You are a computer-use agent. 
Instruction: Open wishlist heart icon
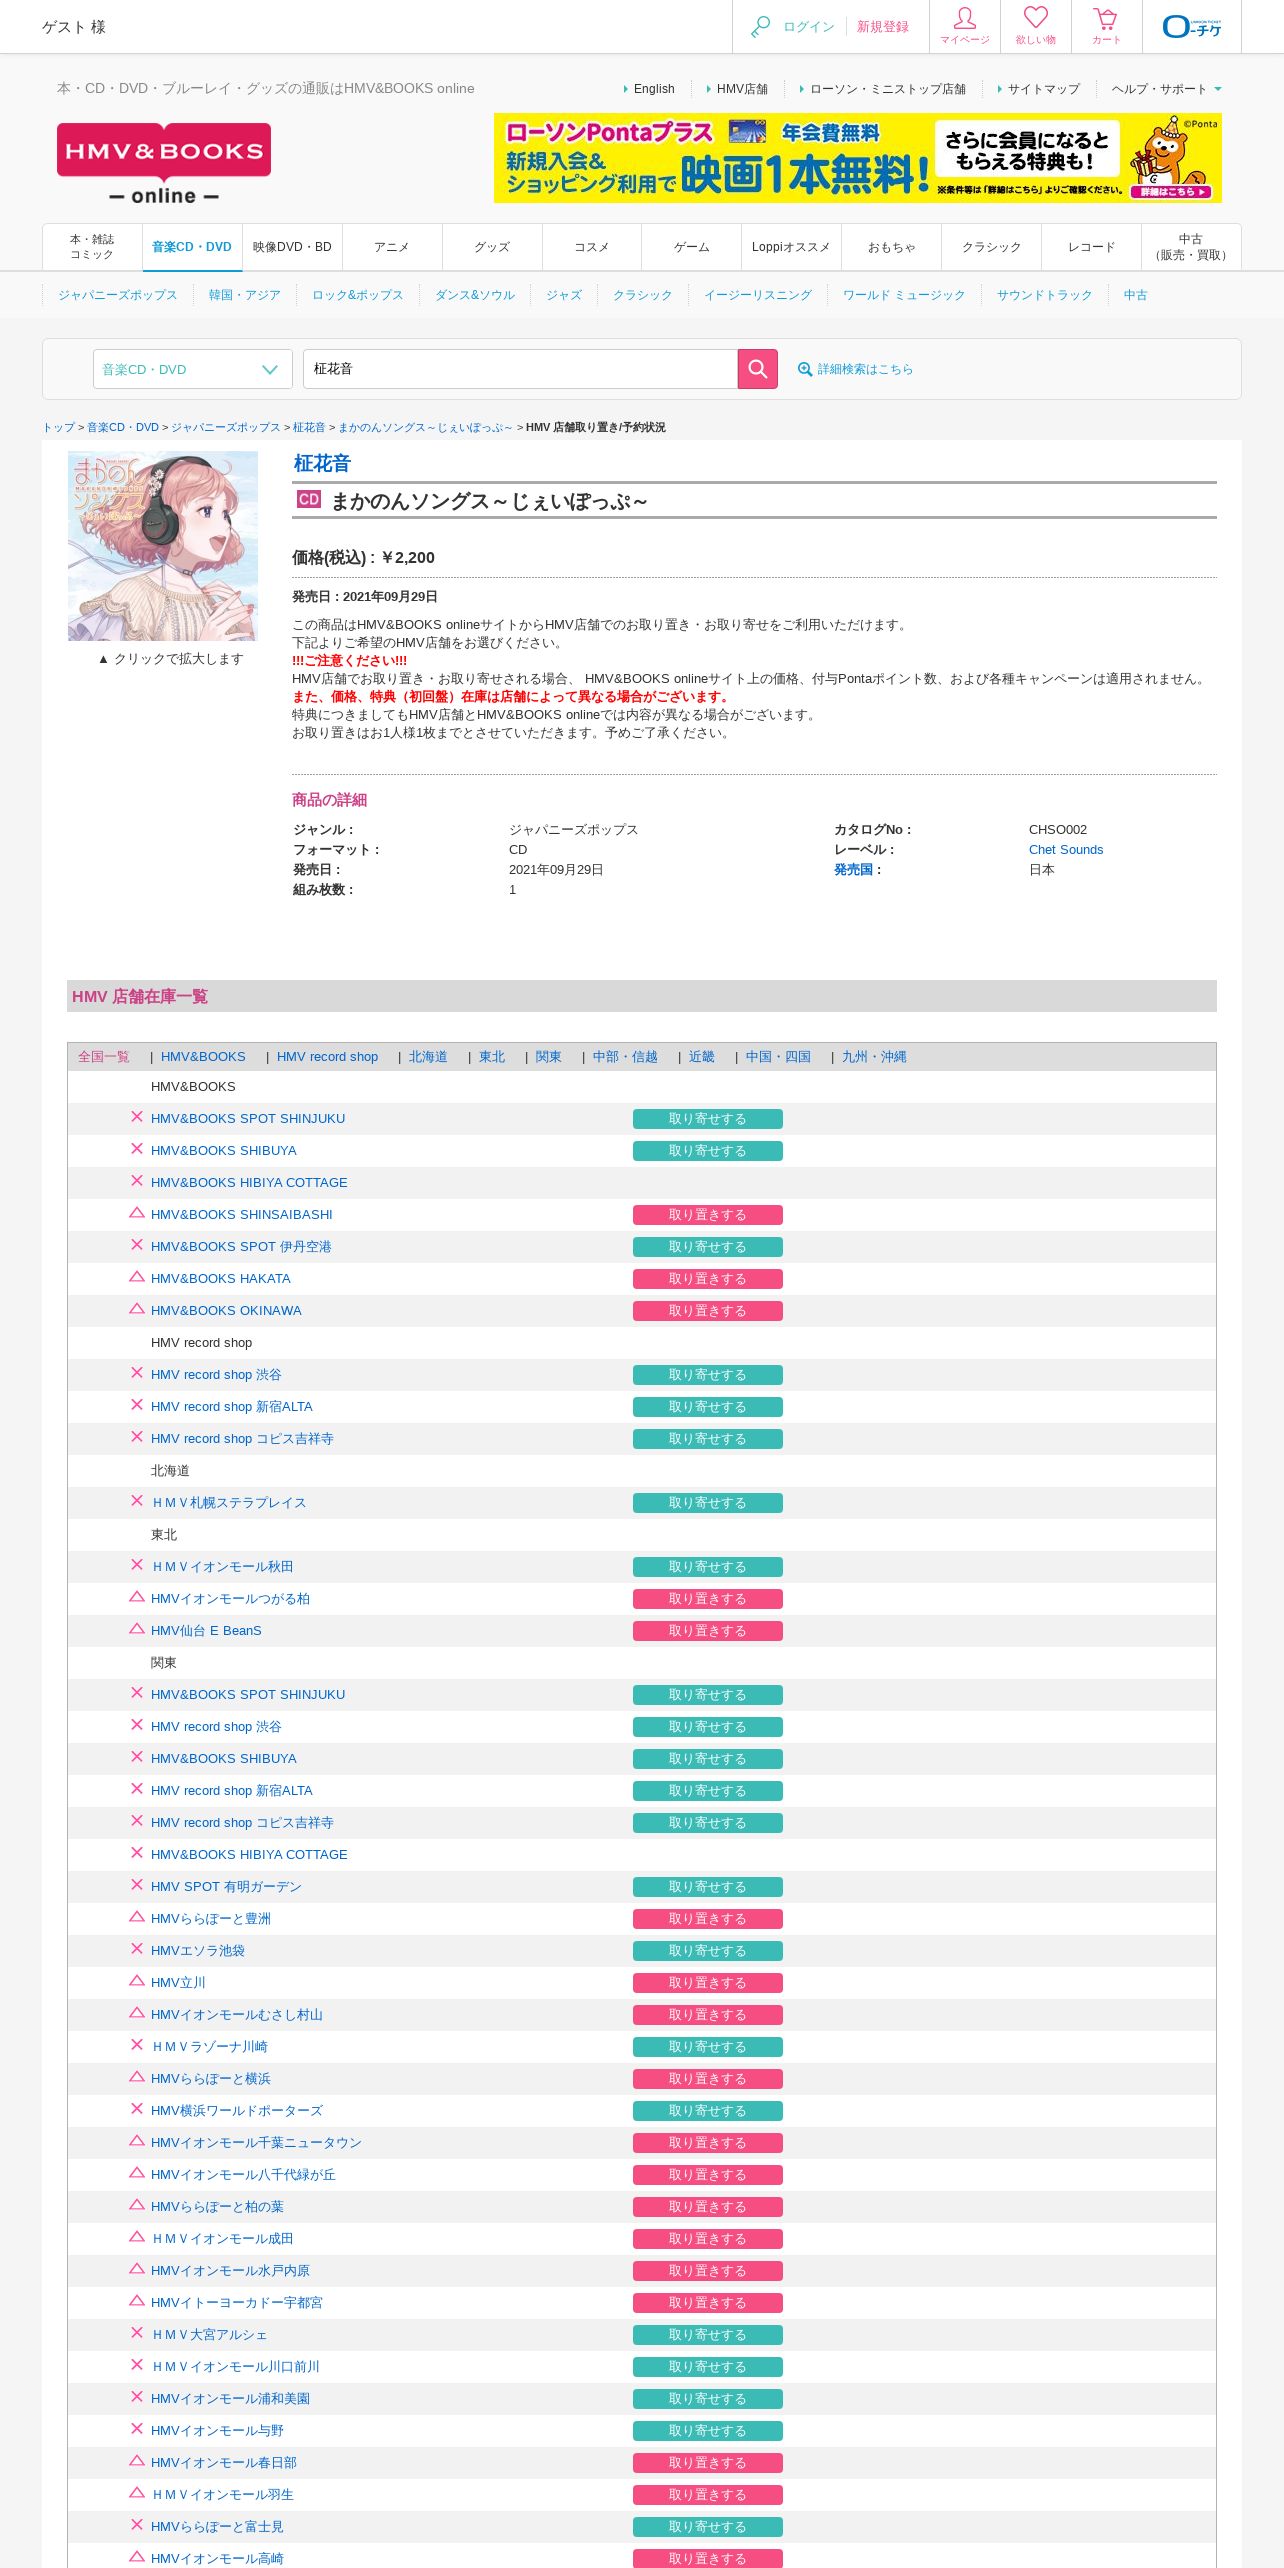[1035, 26]
